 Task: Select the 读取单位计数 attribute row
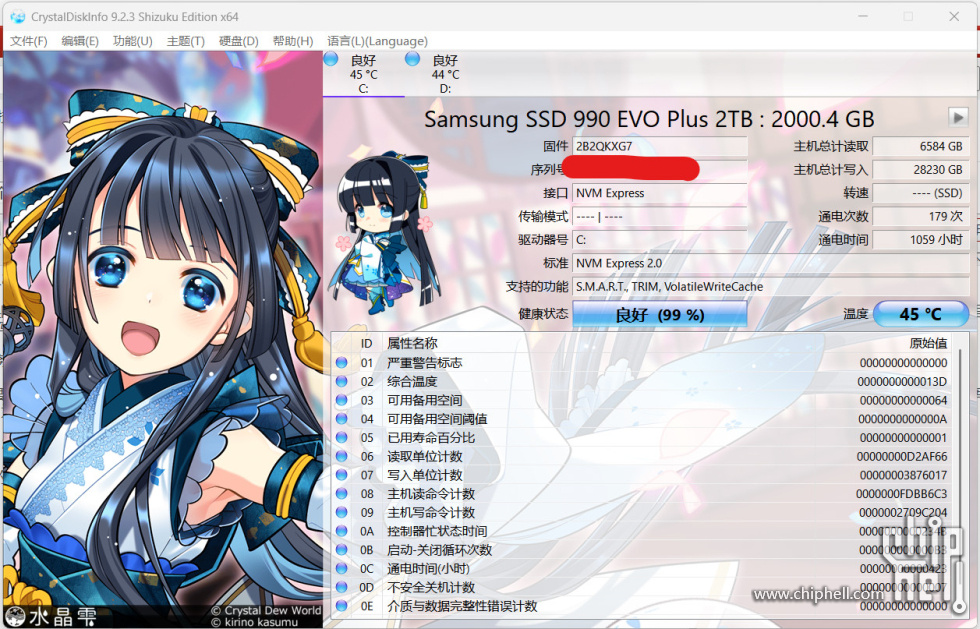642,456
